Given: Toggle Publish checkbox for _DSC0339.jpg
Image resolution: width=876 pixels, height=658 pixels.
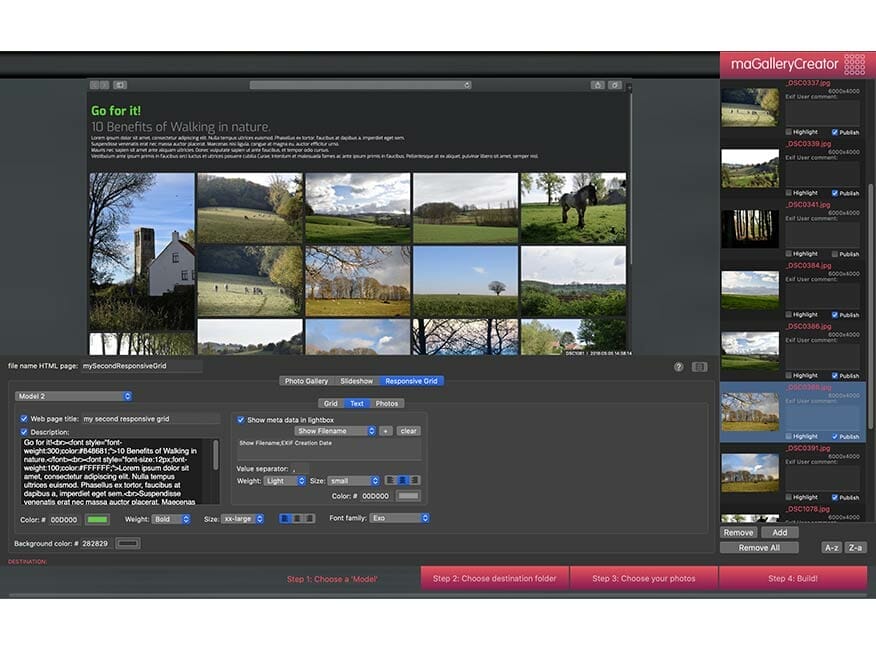Looking at the screenshot, I should [x=835, y=193].
